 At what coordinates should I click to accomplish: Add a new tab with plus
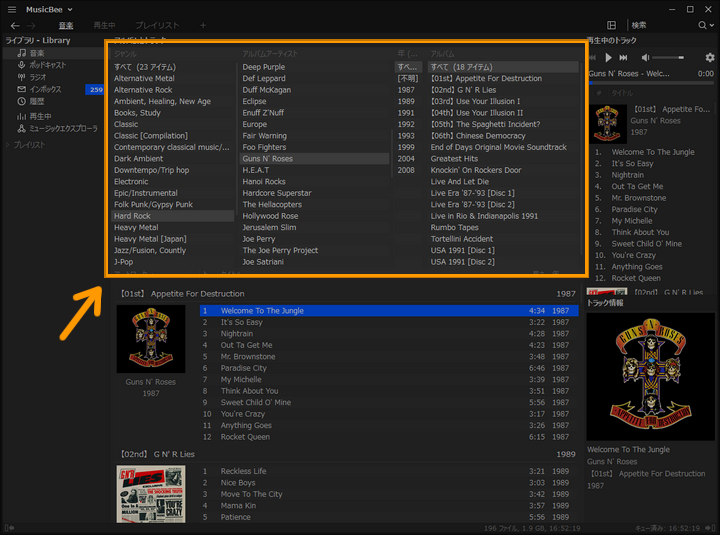203,26
